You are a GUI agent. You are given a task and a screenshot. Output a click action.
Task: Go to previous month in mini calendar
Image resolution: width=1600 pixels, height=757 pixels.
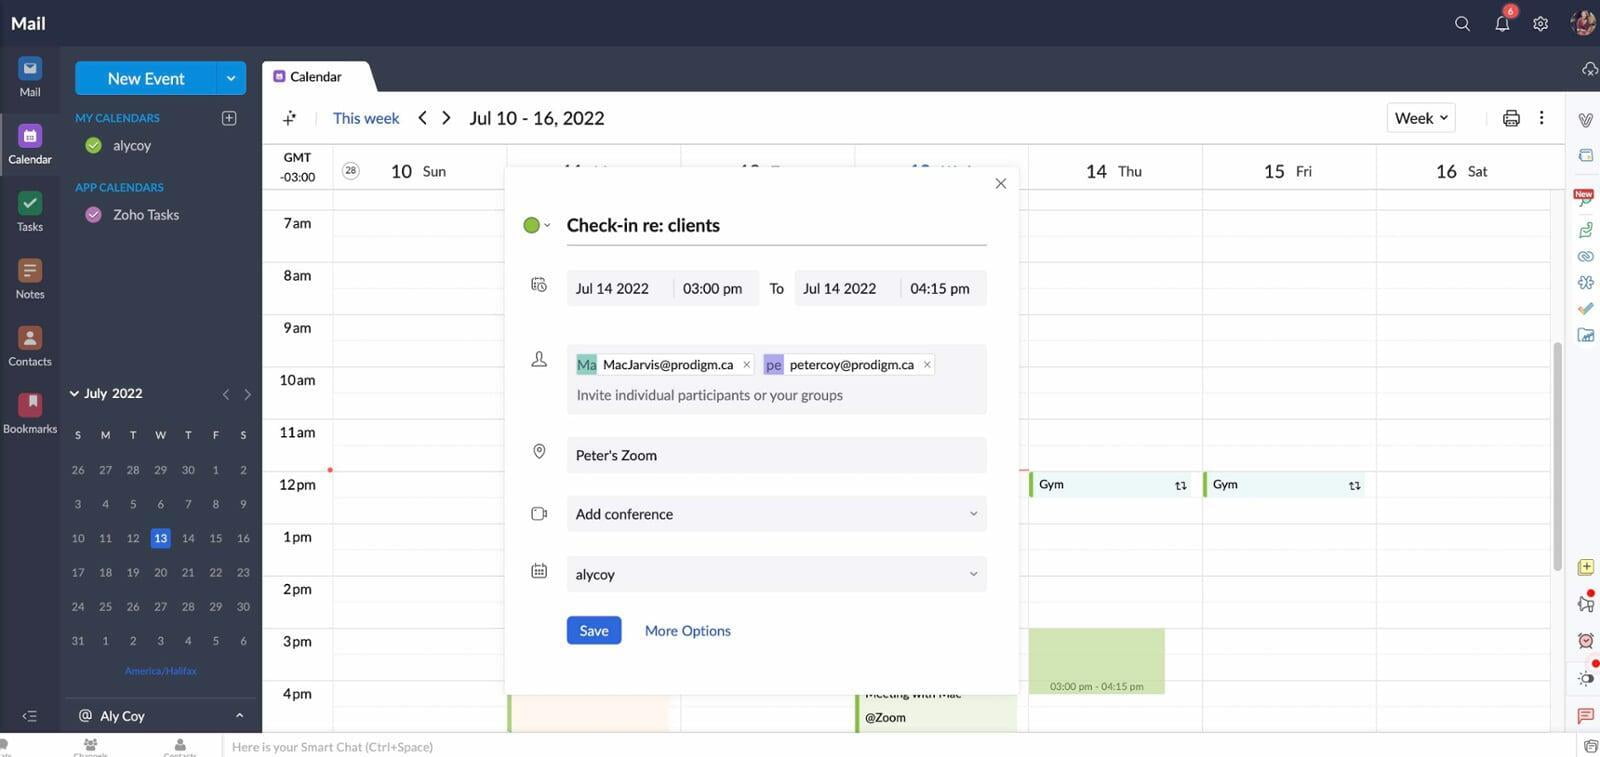click(x=226, y=394)
